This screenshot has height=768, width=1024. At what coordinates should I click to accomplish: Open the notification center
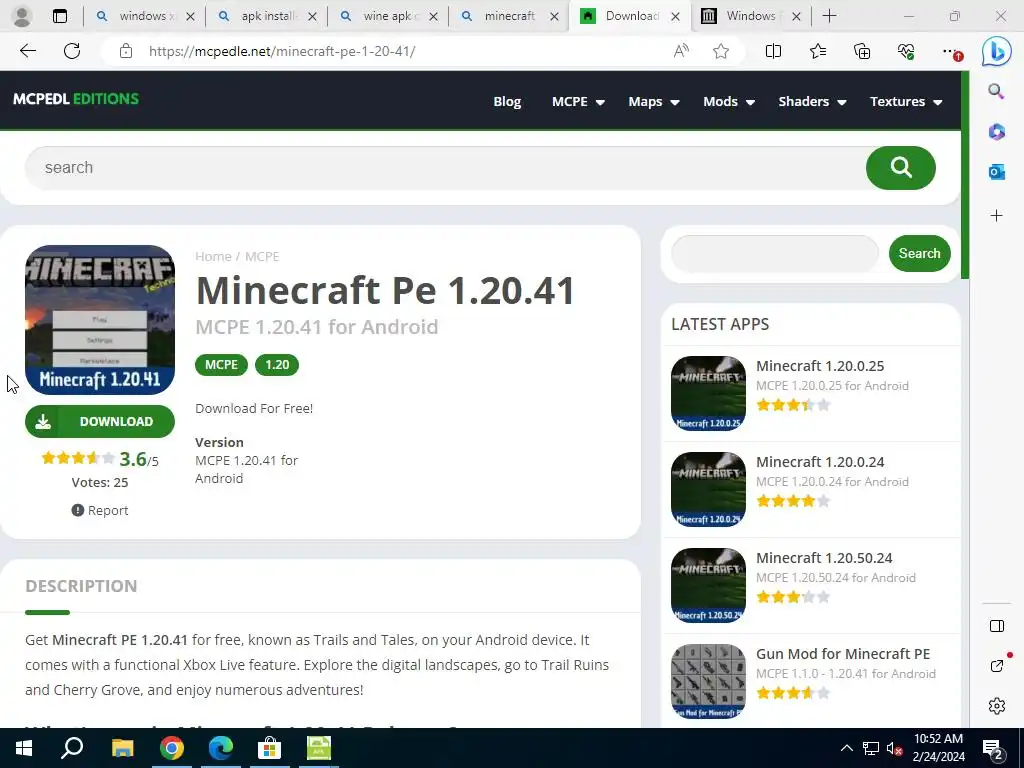(994, 749)
